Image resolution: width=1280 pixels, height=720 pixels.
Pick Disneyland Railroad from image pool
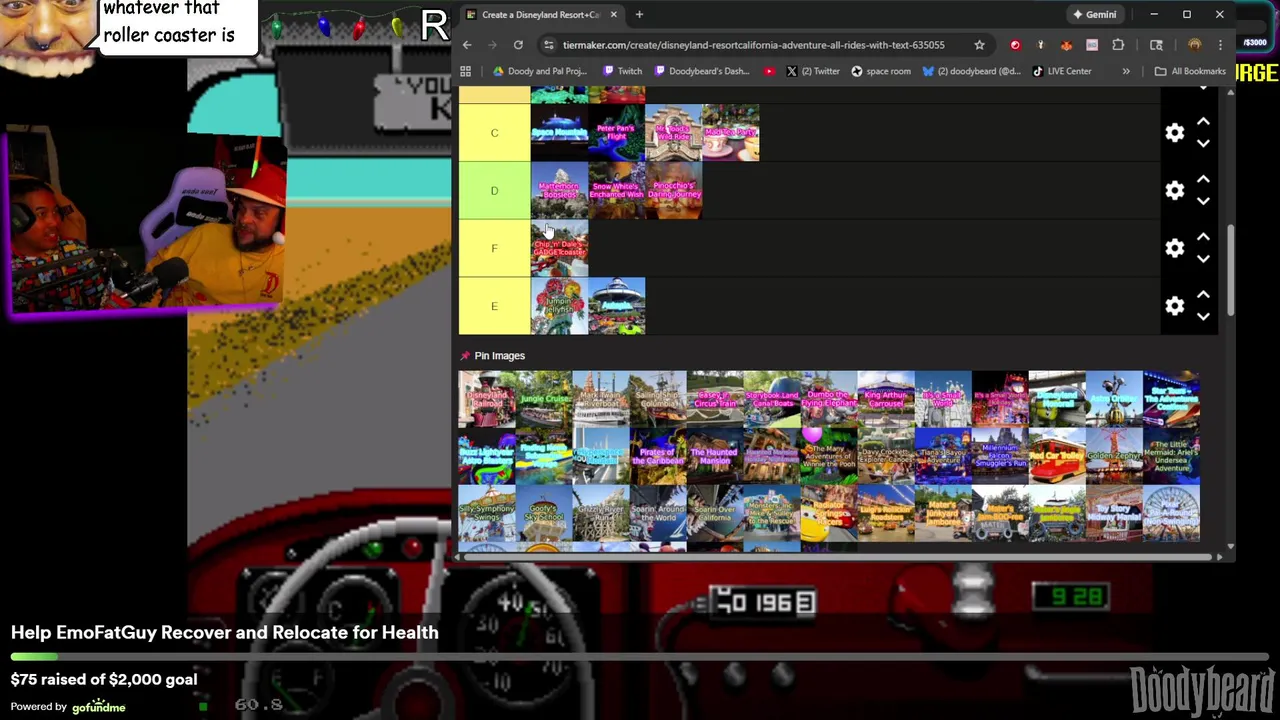487,399
